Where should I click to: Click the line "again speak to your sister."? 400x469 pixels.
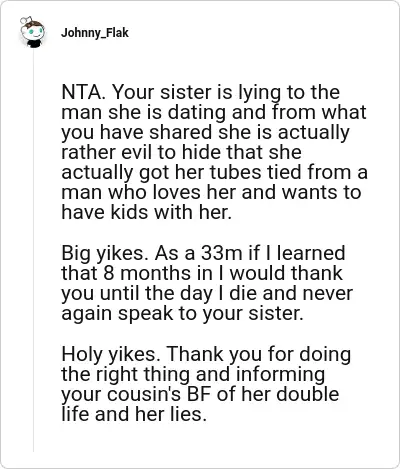point(182,314)
